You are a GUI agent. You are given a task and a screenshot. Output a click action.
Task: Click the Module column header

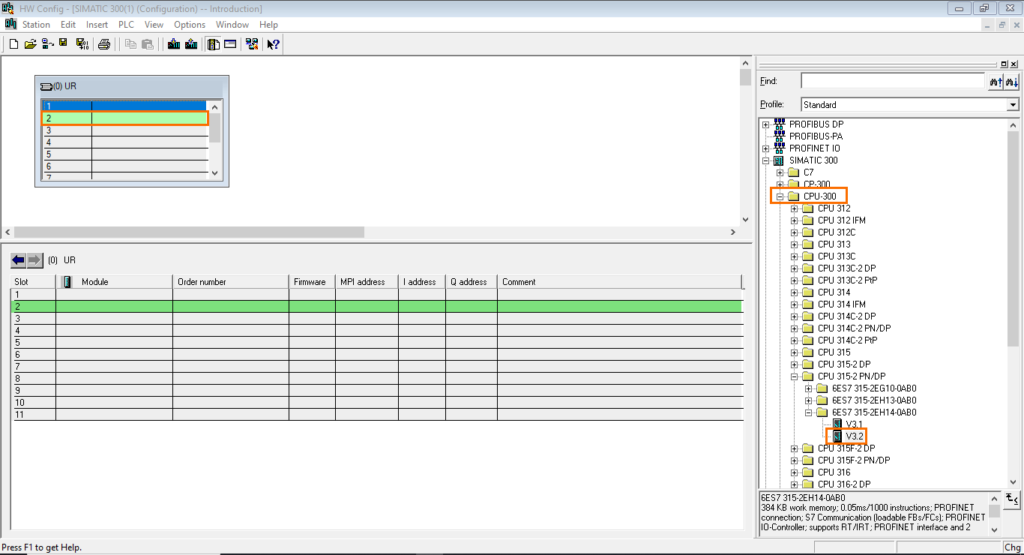(x=114, y=282)
